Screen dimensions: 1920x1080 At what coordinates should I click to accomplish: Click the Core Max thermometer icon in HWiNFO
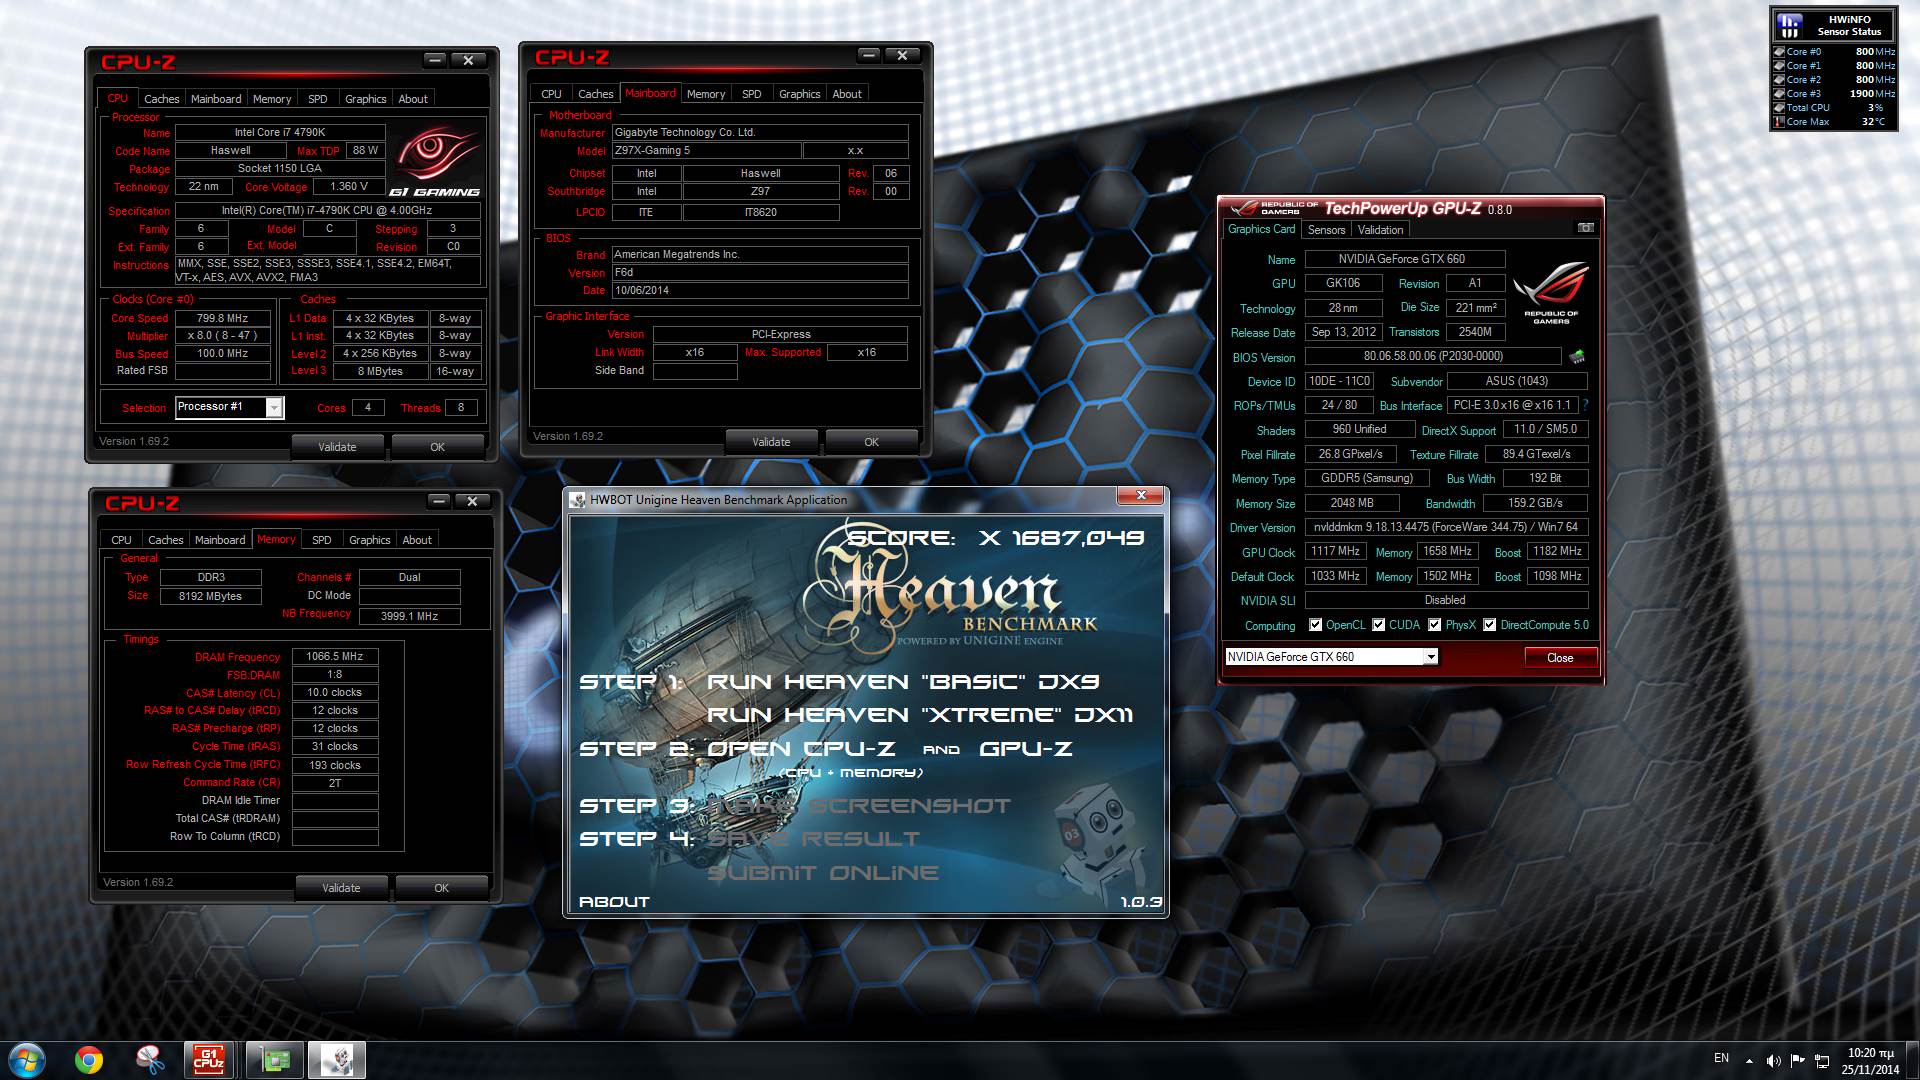tap(1779, 121)
